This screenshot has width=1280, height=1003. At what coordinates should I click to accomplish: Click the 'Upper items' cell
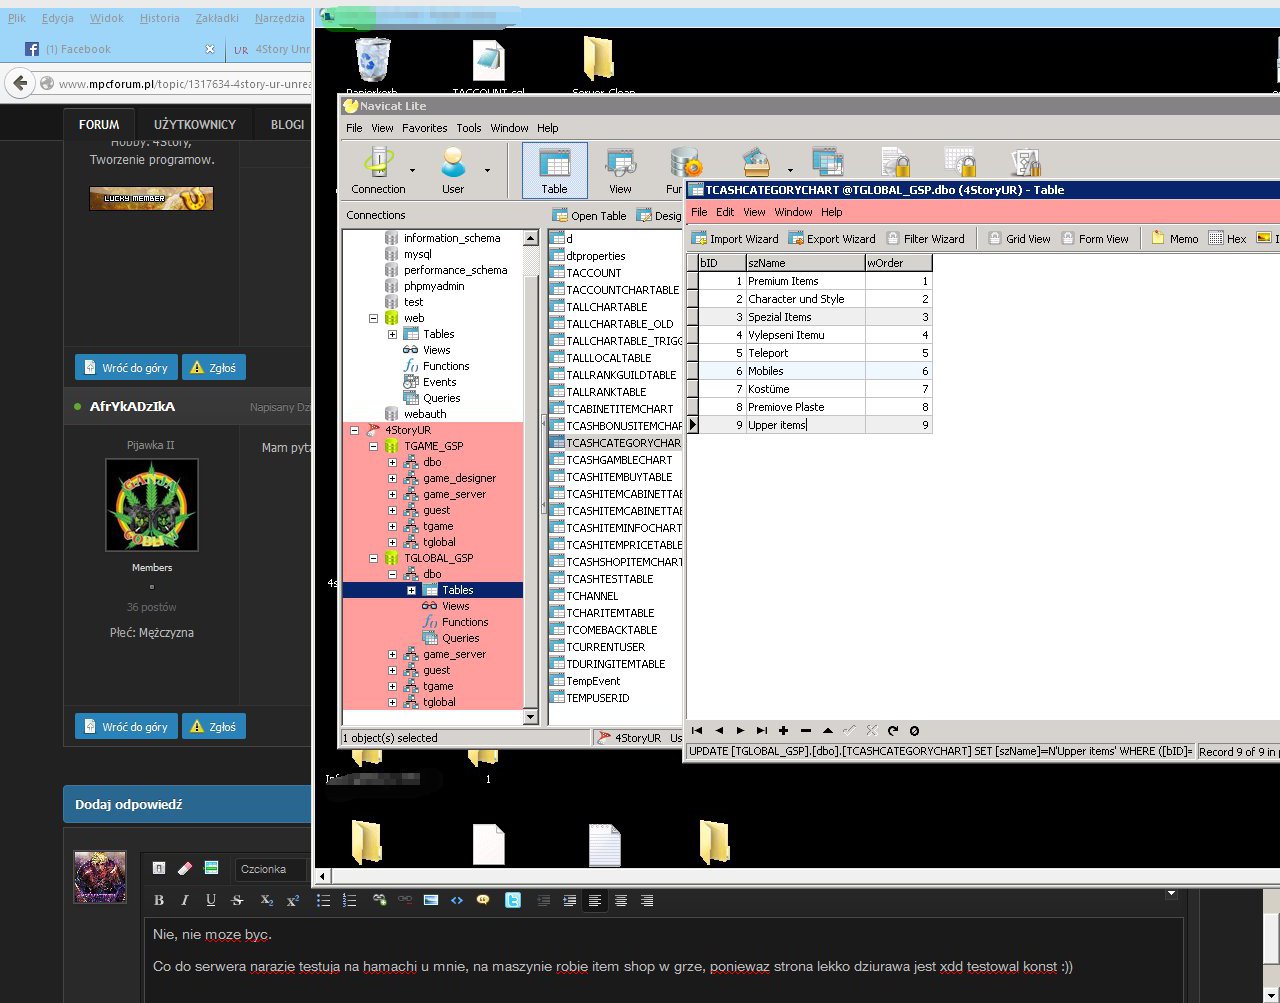click(x=805, y=425)
